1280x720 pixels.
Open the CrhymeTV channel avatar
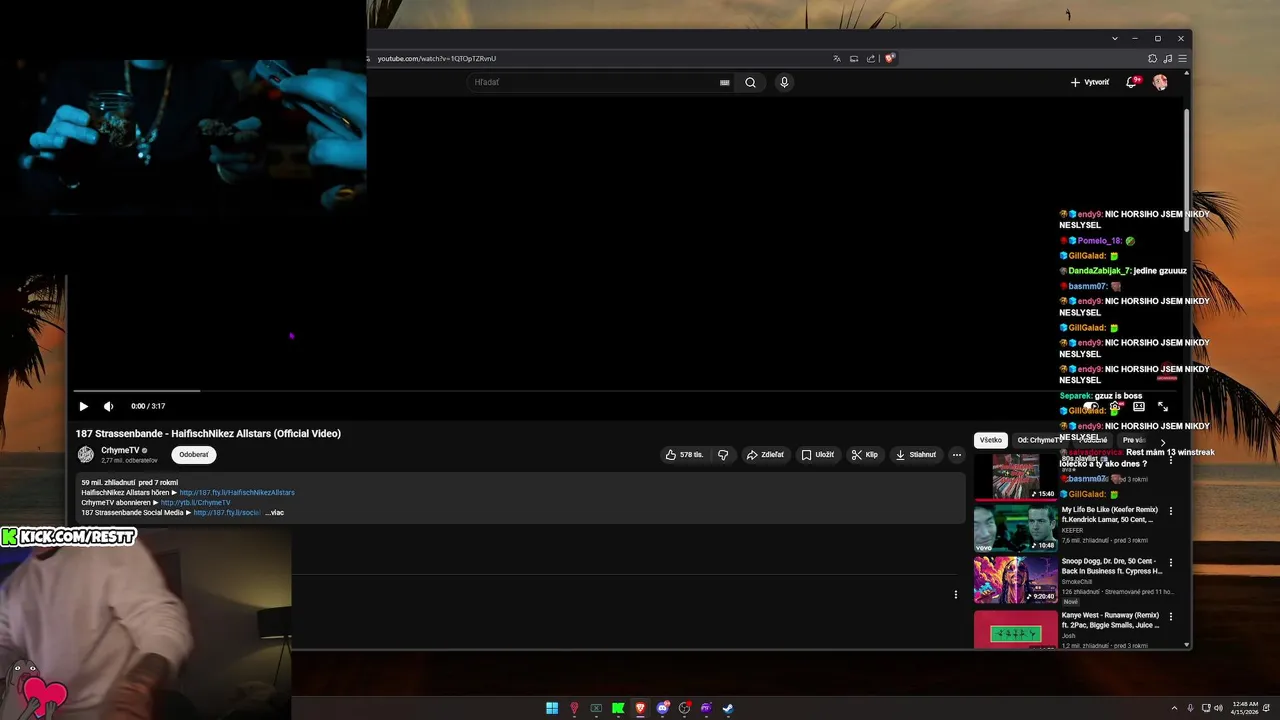86,455
